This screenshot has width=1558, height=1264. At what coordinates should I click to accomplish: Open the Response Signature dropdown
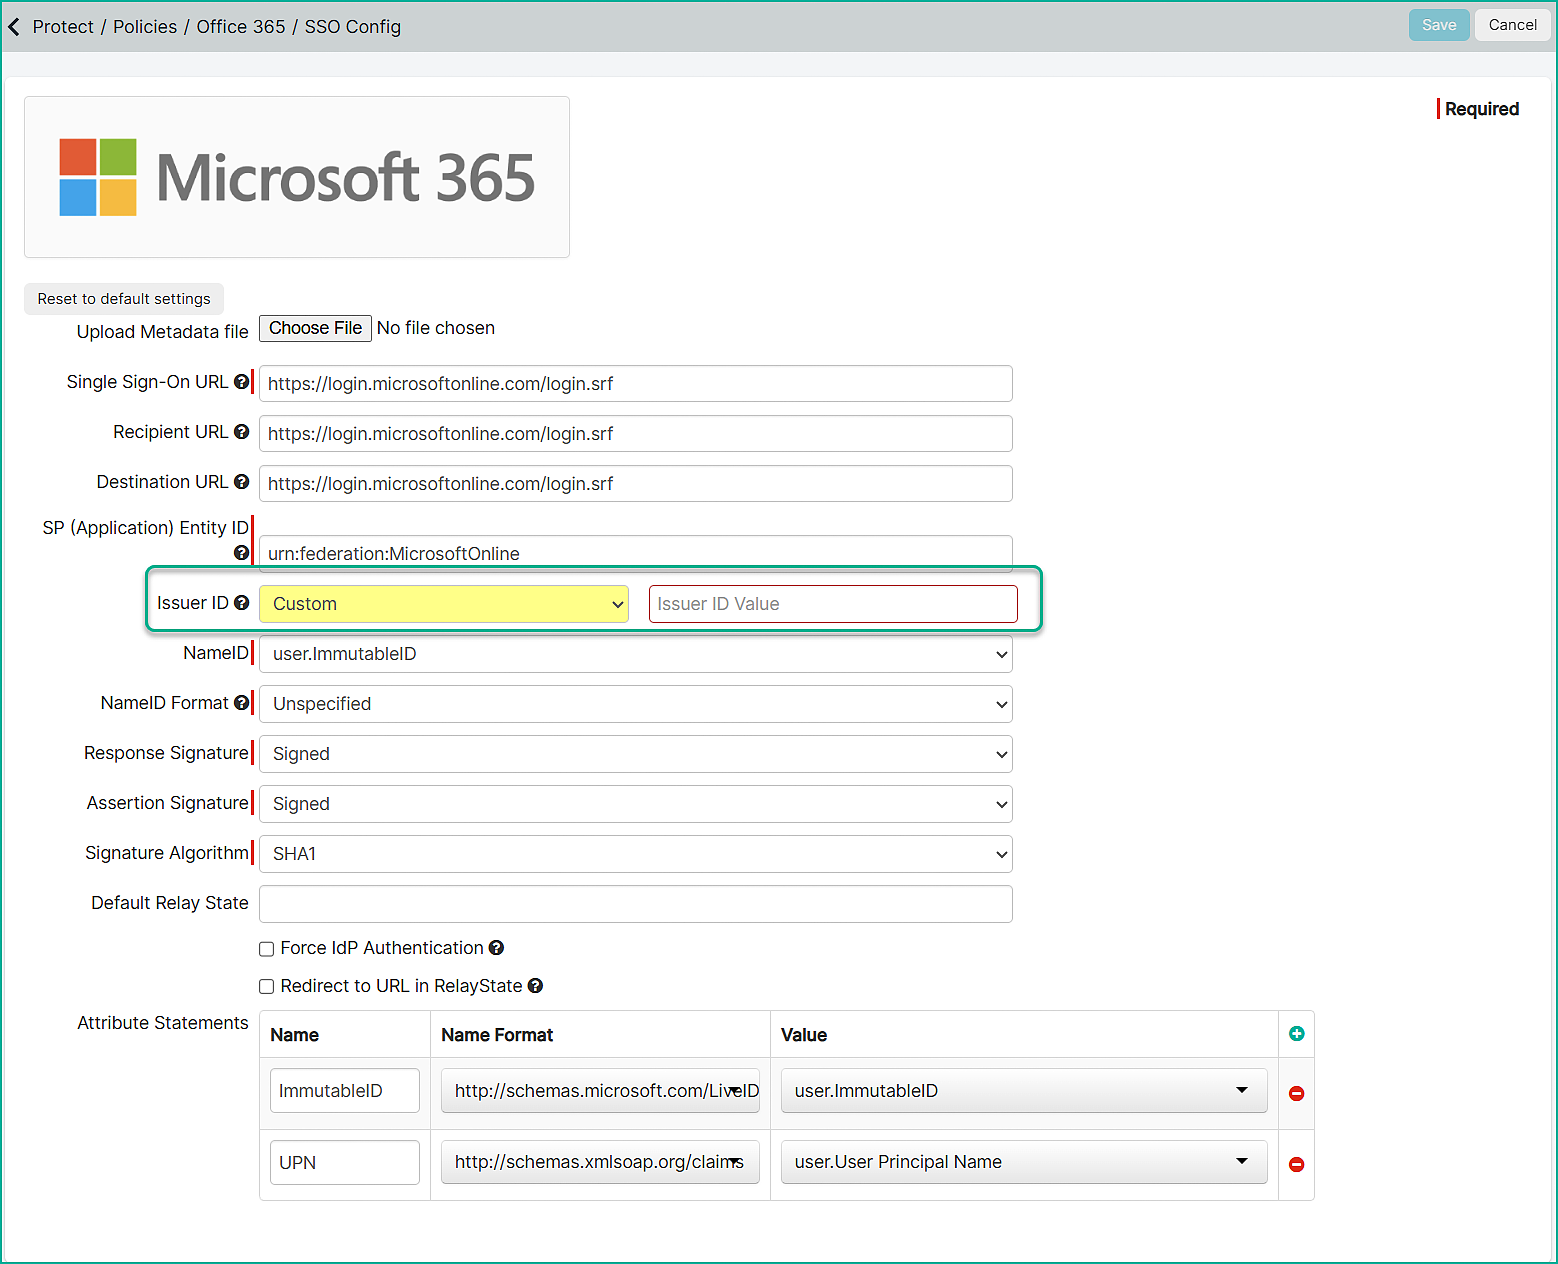coord(635,754)
